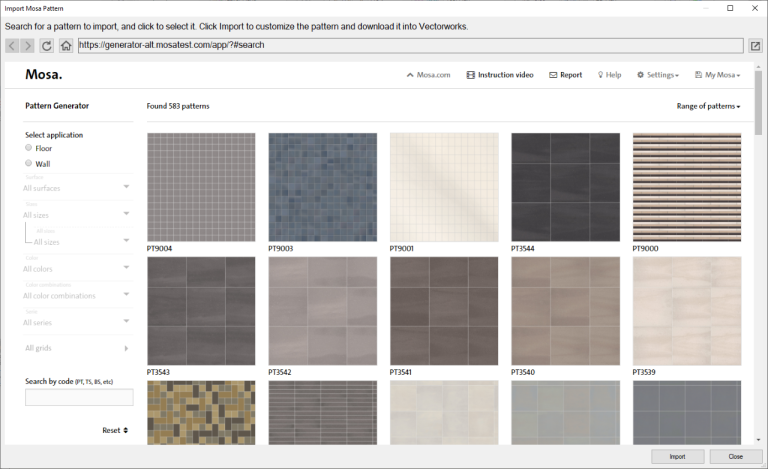Expand the Range of patterns dropdown
Image resolution: width=768 pixels, height=469 pixels.
tap(708, 106)
